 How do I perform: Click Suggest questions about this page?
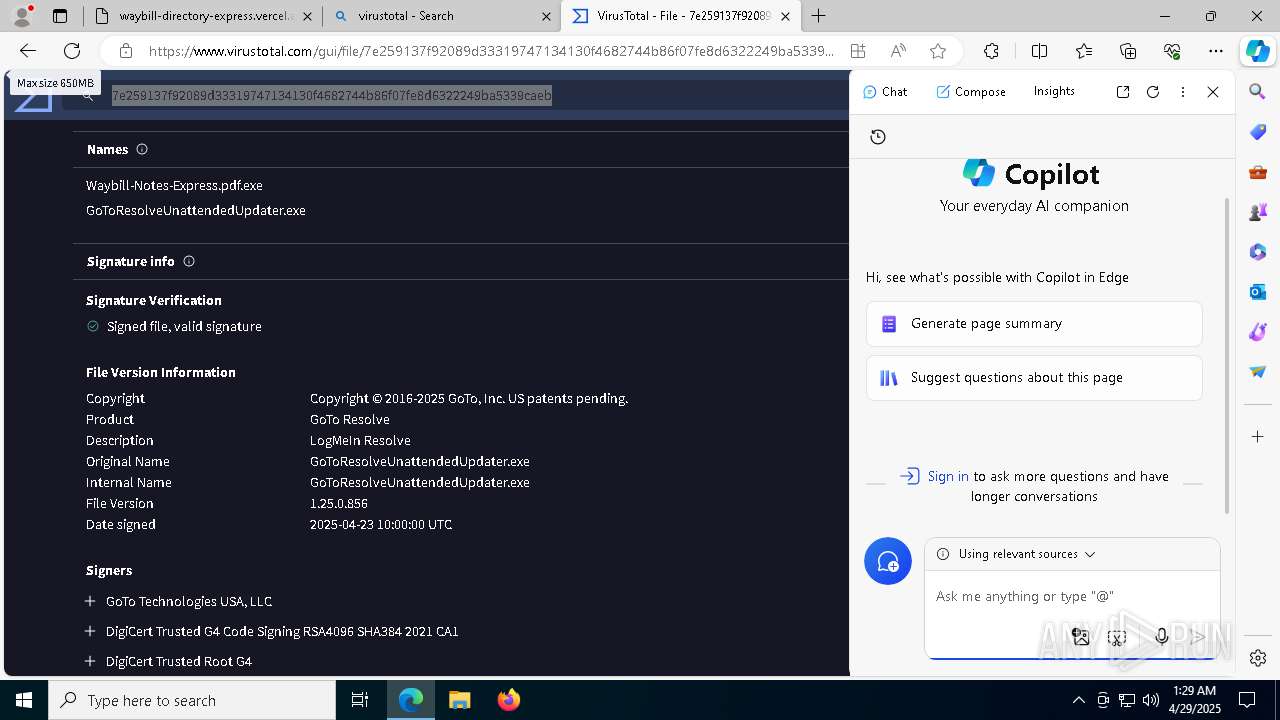click(x=1034, y=378)
